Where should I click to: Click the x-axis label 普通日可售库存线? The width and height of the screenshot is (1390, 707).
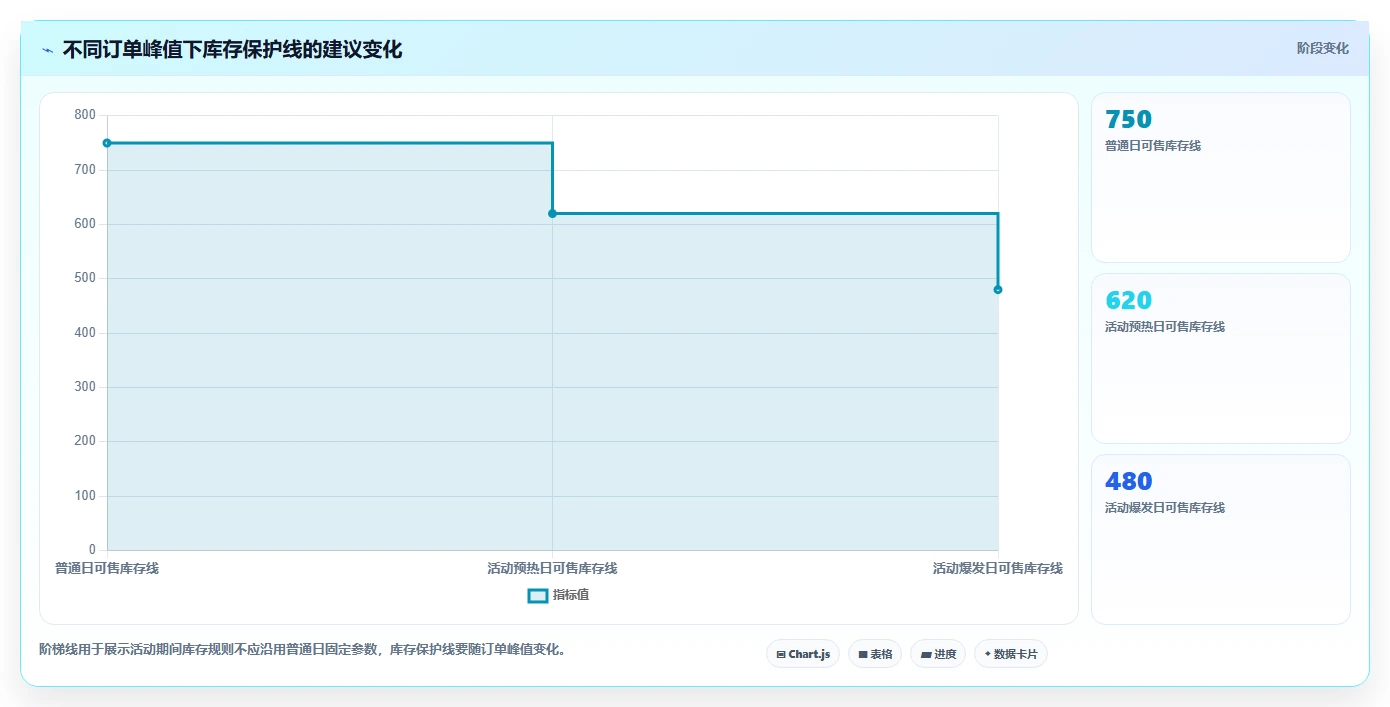(x=107, y=568)
